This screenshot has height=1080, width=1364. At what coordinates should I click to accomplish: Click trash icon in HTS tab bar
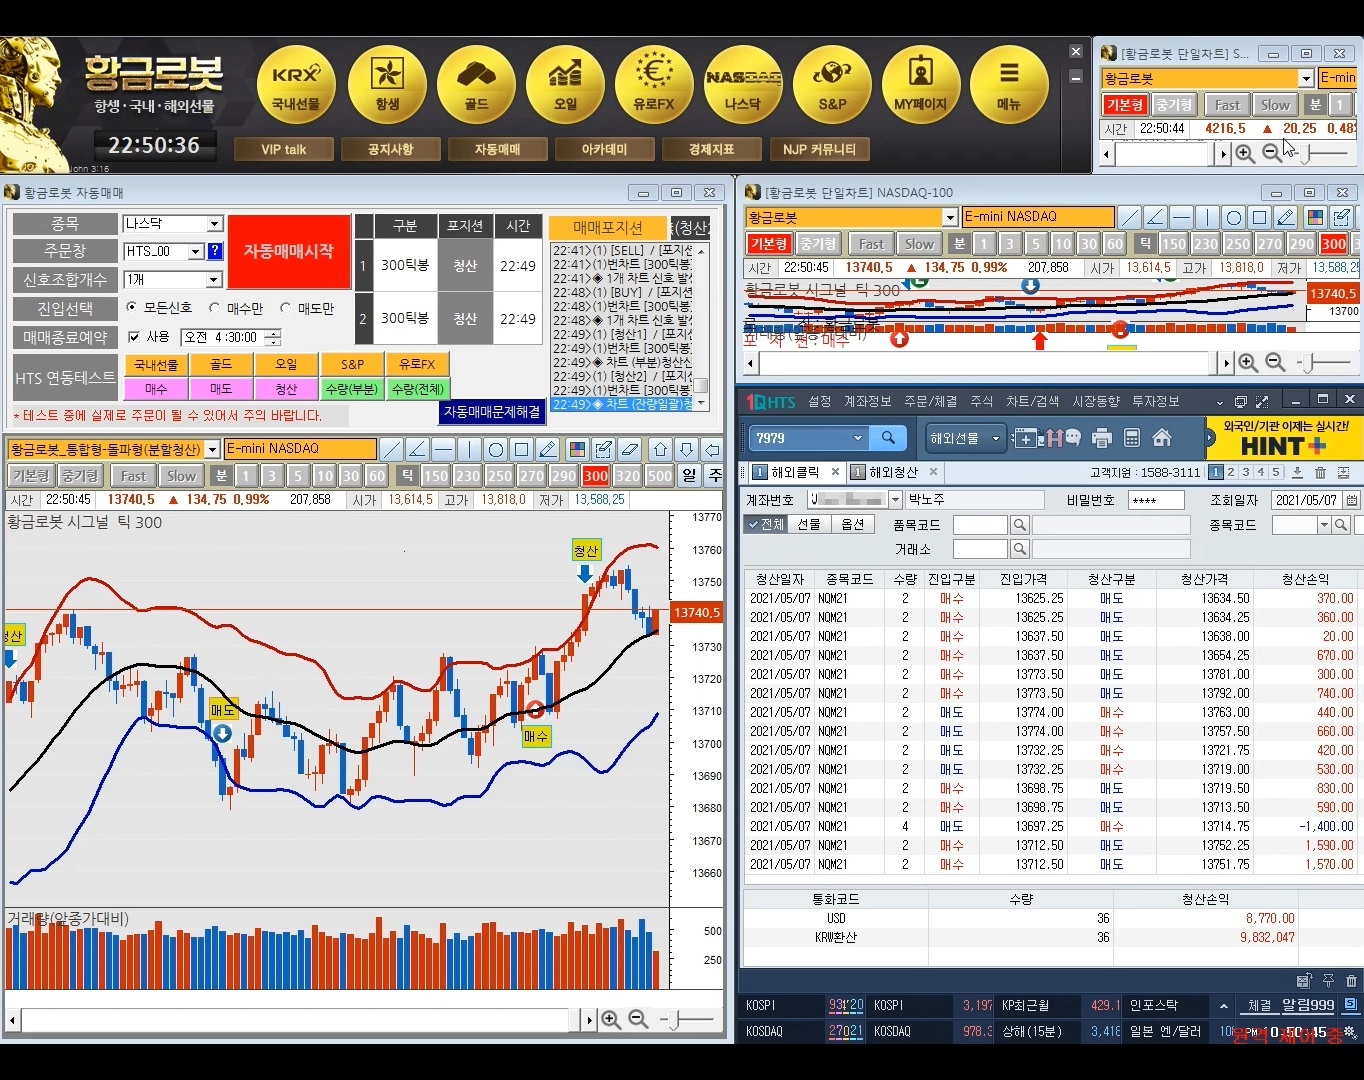(1320, 472)
